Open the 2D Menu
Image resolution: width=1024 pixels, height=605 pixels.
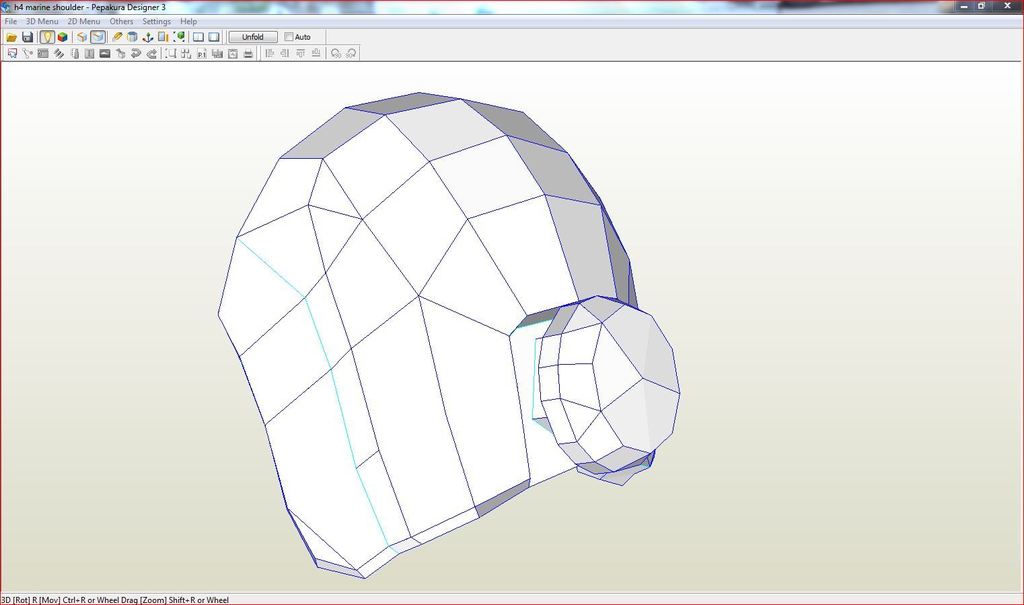click(84, 22)
